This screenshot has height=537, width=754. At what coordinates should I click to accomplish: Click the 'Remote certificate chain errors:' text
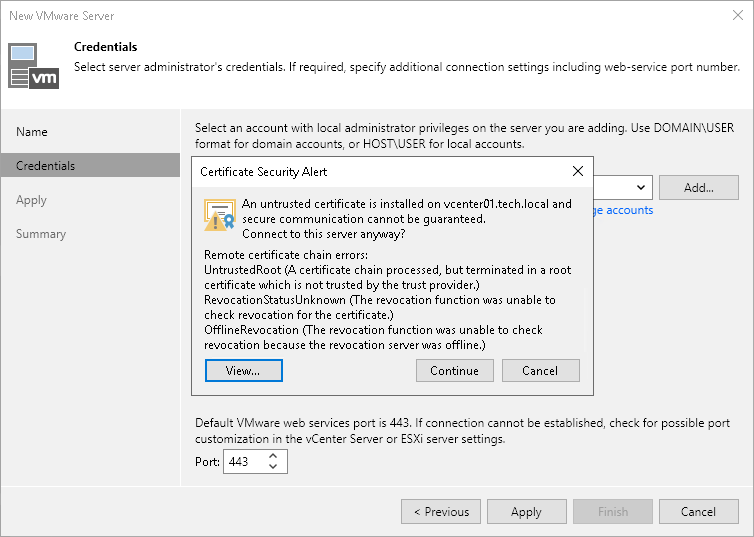286,255
